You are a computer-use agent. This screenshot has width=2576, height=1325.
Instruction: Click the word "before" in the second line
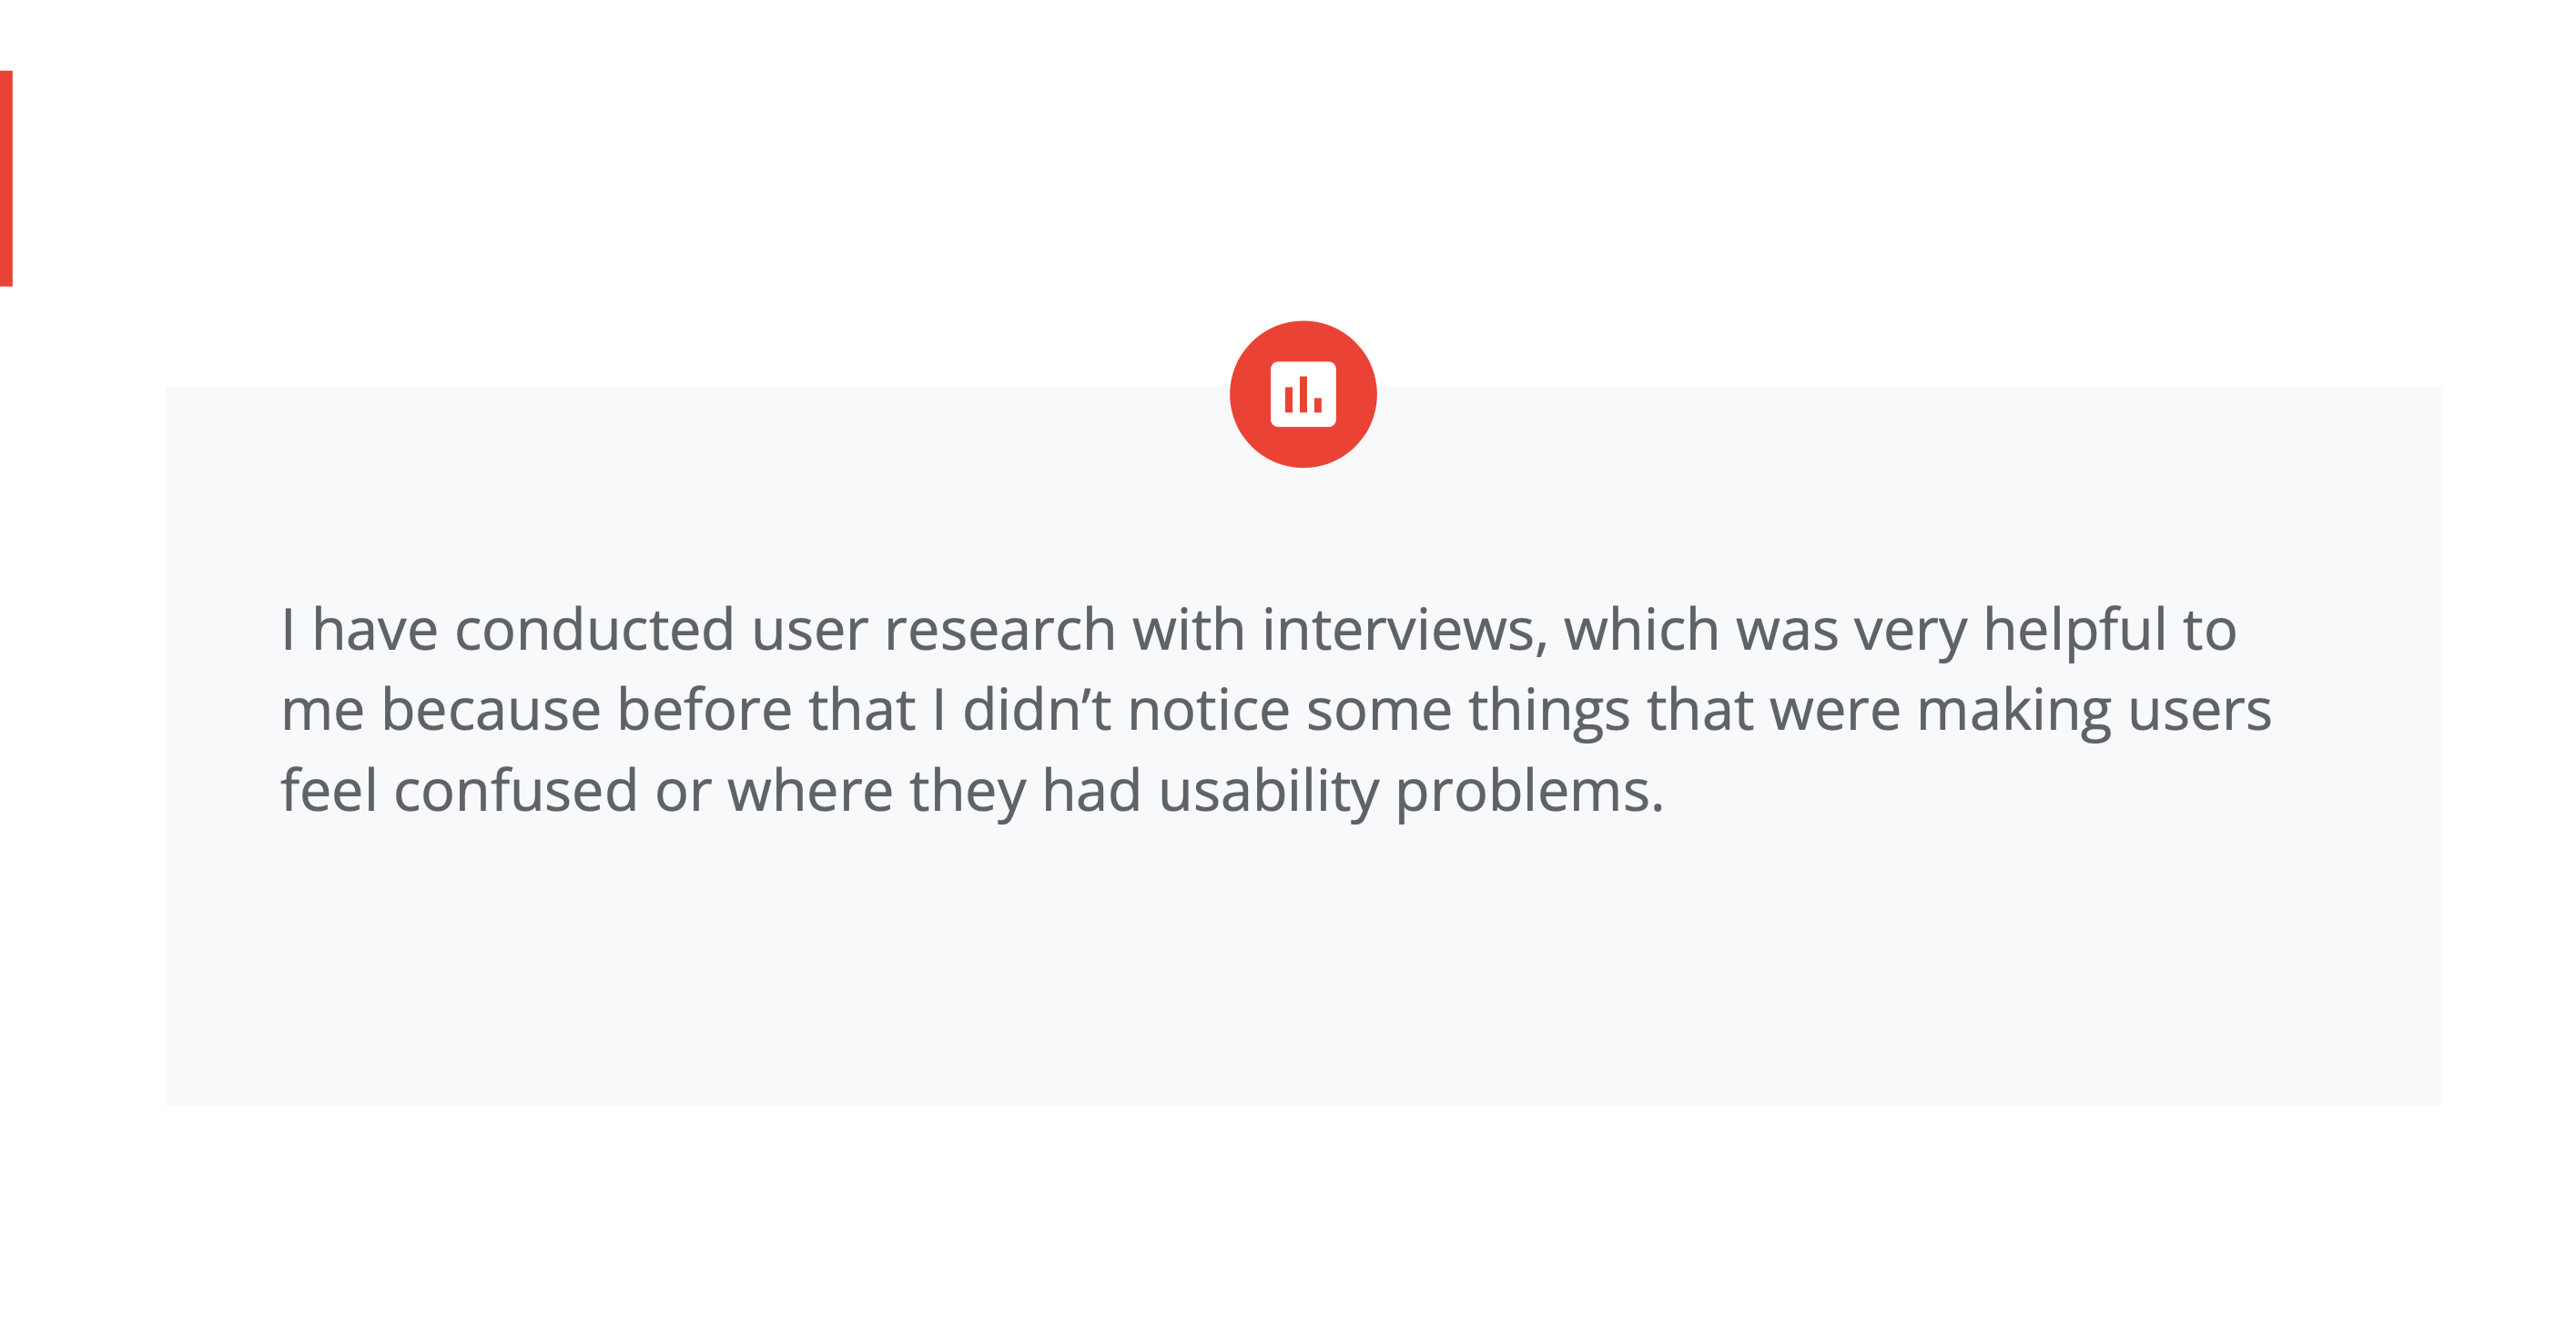coord(704,711)
